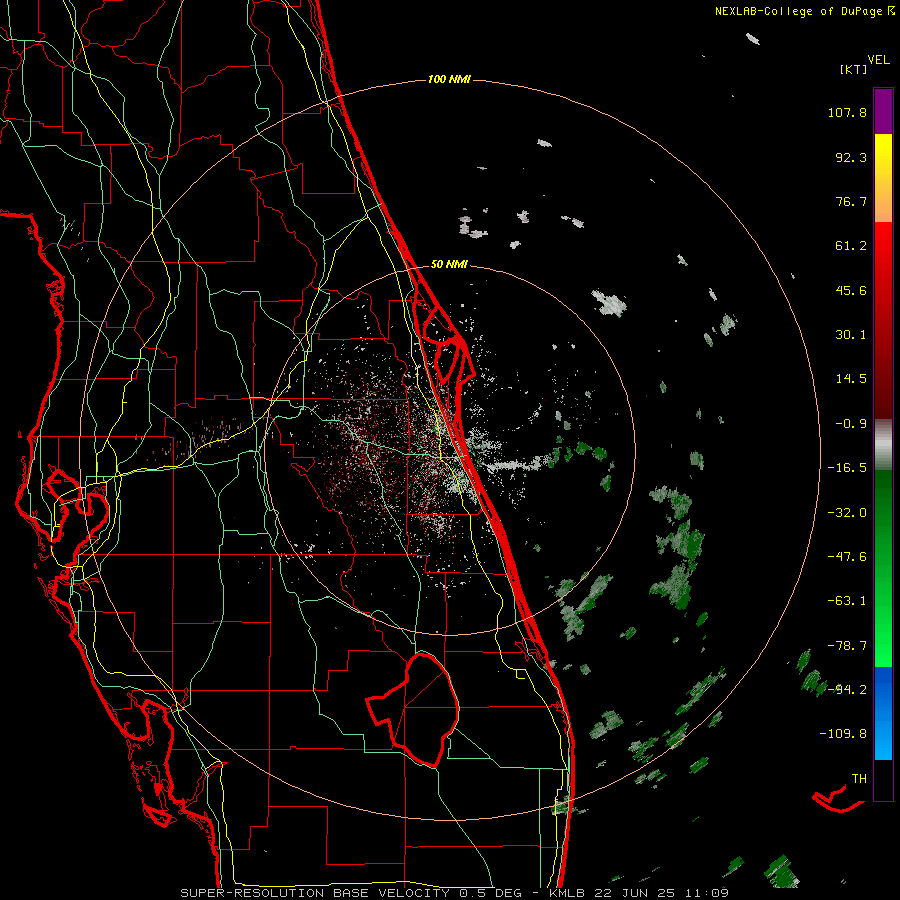Click the "-94.2" legend value
The height and width of the screenshot is (900, 900).
[x=847, y=689]
